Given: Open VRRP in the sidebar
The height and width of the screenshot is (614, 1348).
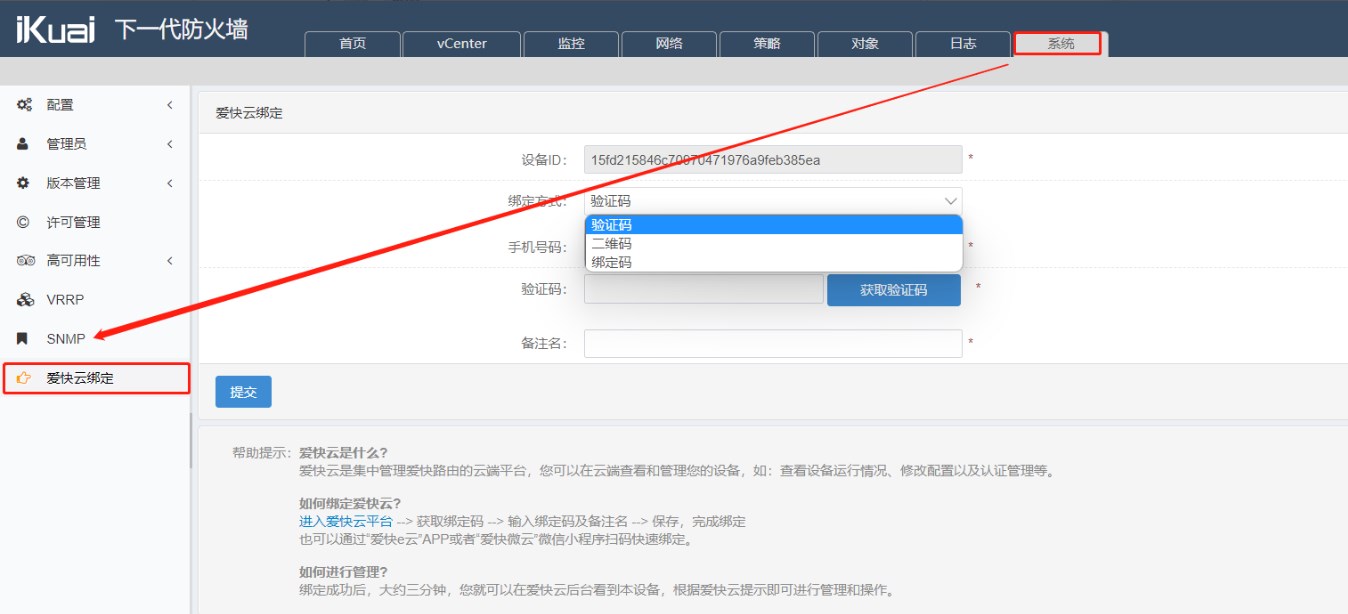Looking at the screenshot, I should click(95, 299).
